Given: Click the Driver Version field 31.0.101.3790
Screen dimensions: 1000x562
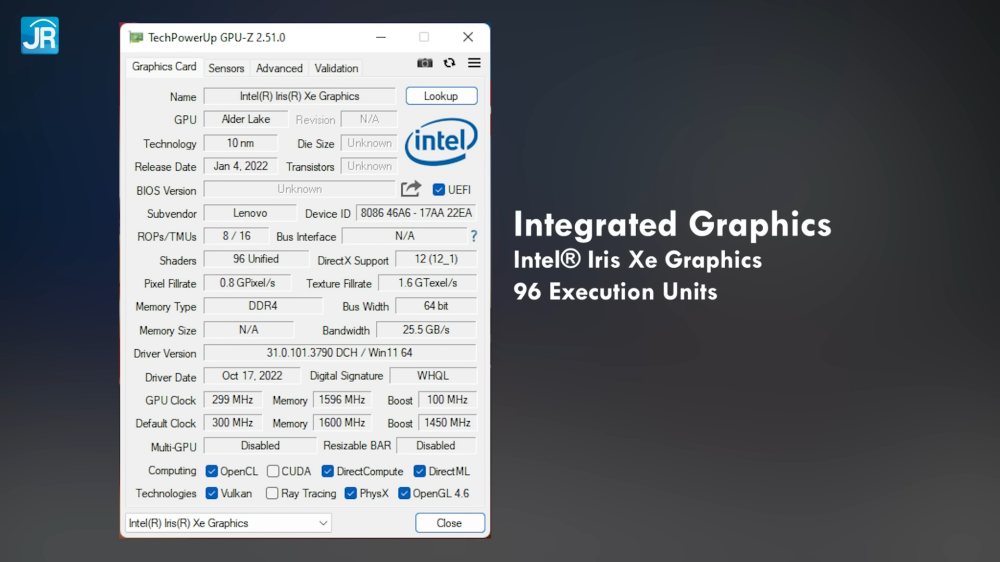Looking at the screenshot, I should pyautogui.click(x=340, y=353).
